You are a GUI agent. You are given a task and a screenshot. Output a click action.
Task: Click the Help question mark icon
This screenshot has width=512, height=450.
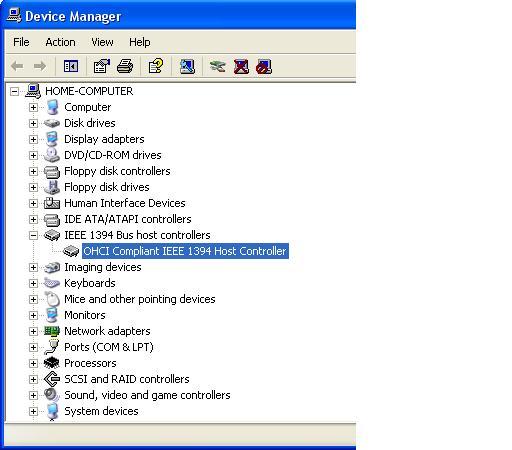point(156,66)
